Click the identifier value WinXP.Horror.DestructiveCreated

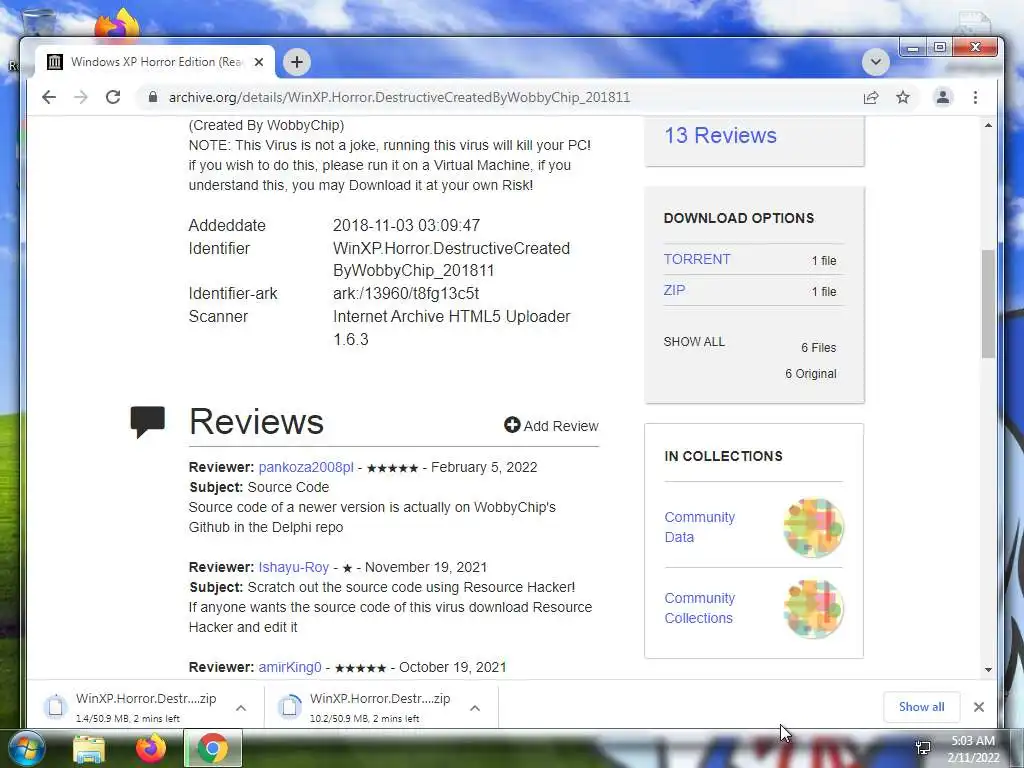451,259
